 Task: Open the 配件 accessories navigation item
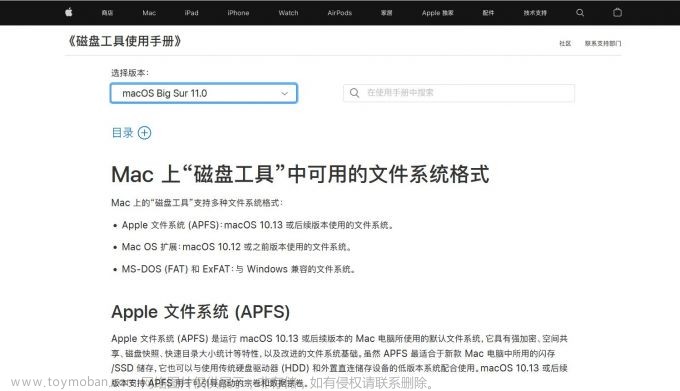(488, 13)
